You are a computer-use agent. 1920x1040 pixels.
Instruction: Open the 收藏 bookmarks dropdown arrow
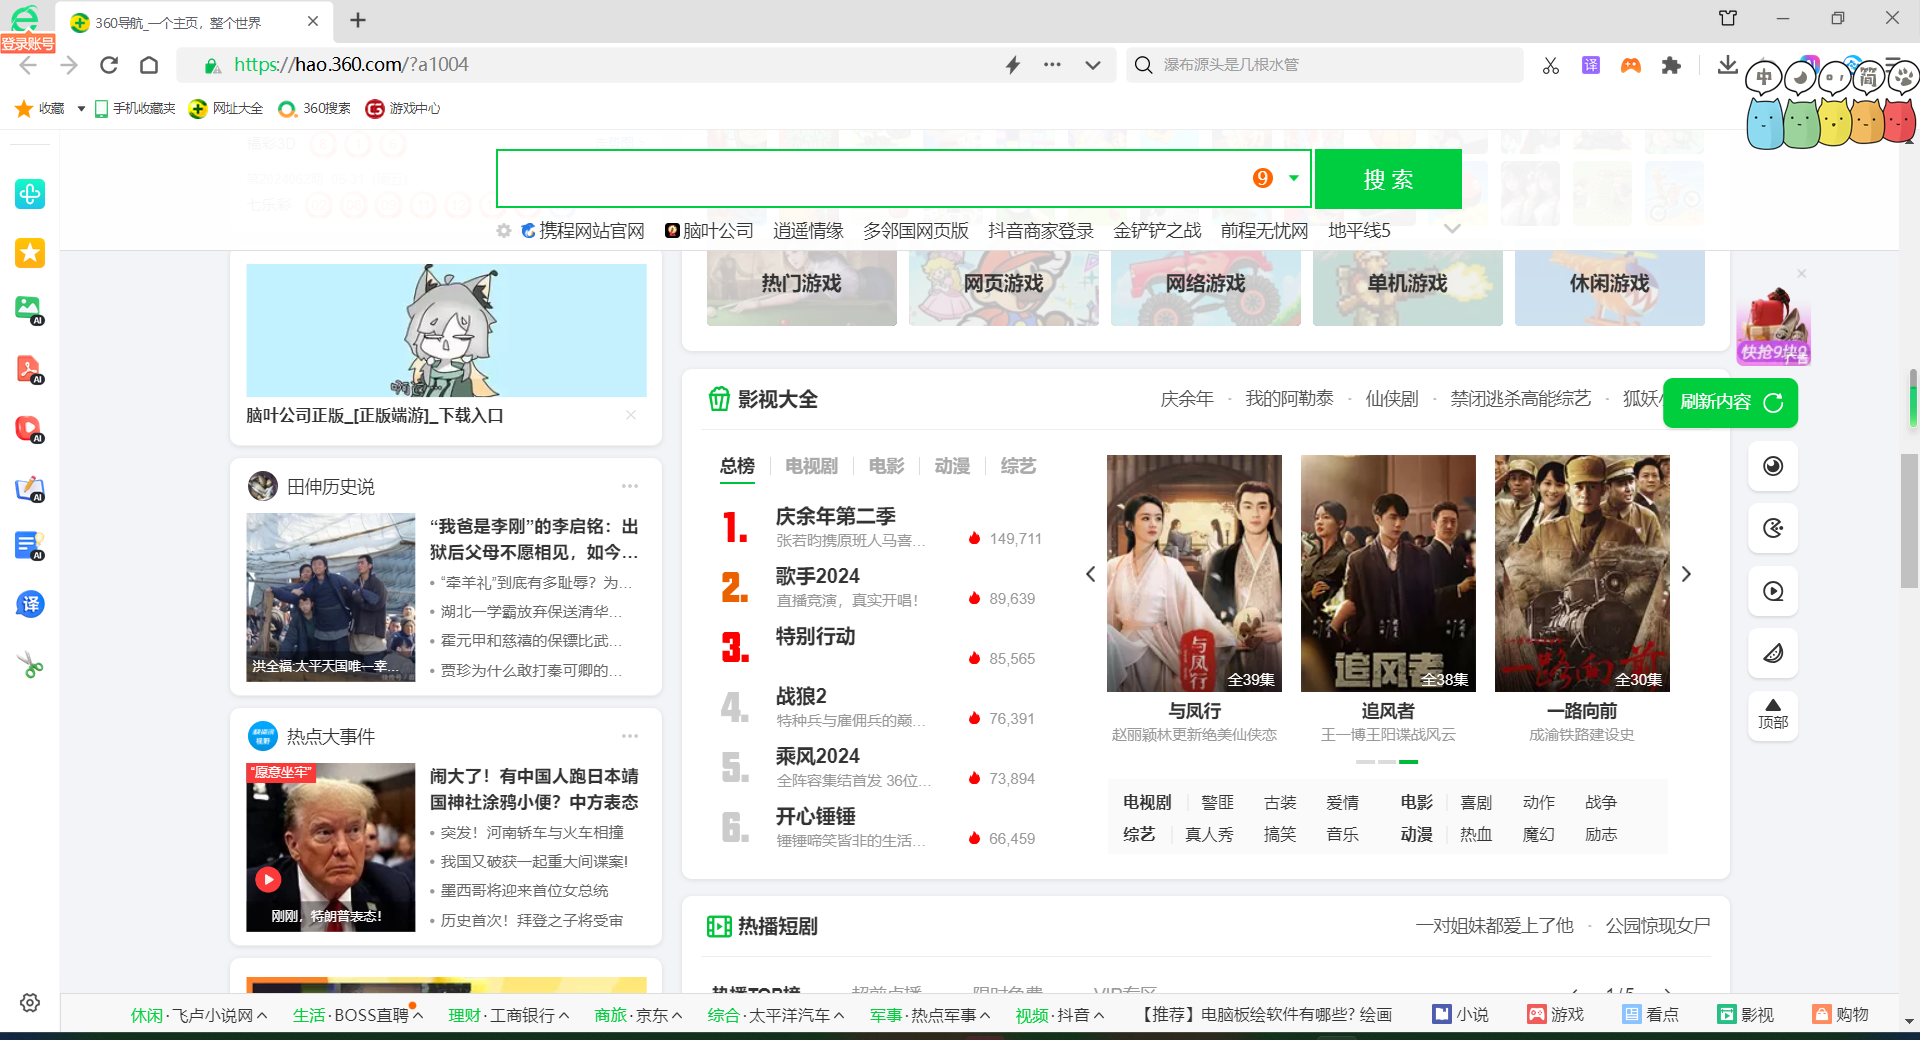point(81,108)
